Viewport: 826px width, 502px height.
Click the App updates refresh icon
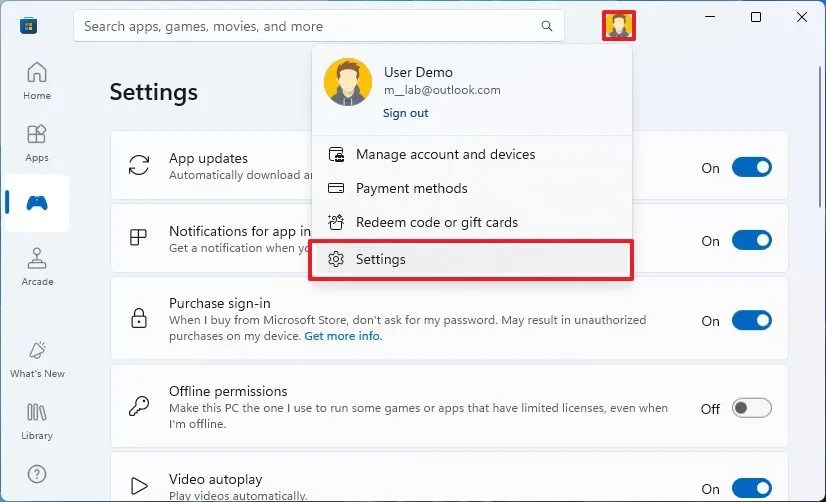pos(139,165)
